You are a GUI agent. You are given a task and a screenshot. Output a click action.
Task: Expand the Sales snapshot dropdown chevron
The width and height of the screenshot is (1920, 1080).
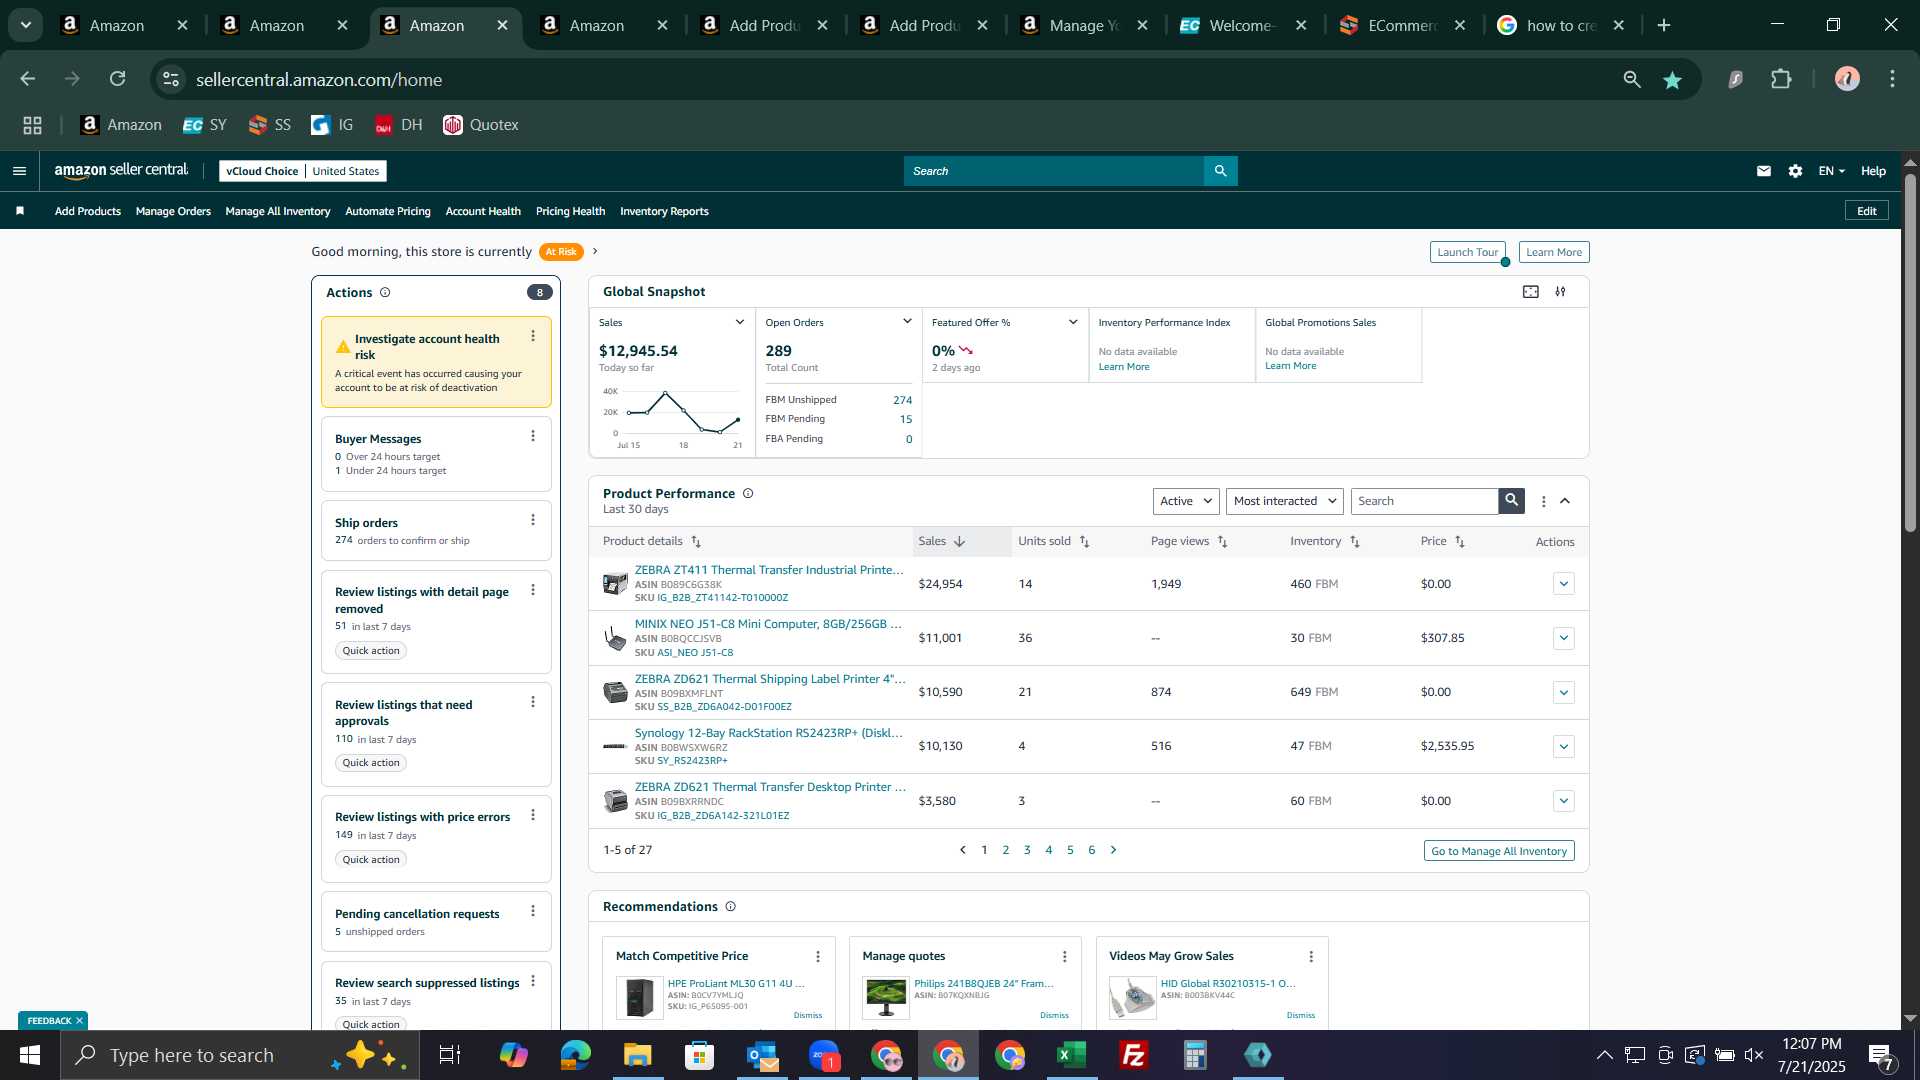pyautogui.click(x=740, y=322)
